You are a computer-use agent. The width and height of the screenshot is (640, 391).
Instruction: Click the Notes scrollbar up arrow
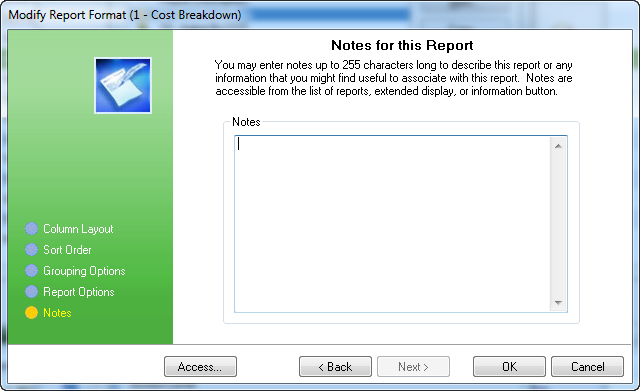(x=558, y=146)
